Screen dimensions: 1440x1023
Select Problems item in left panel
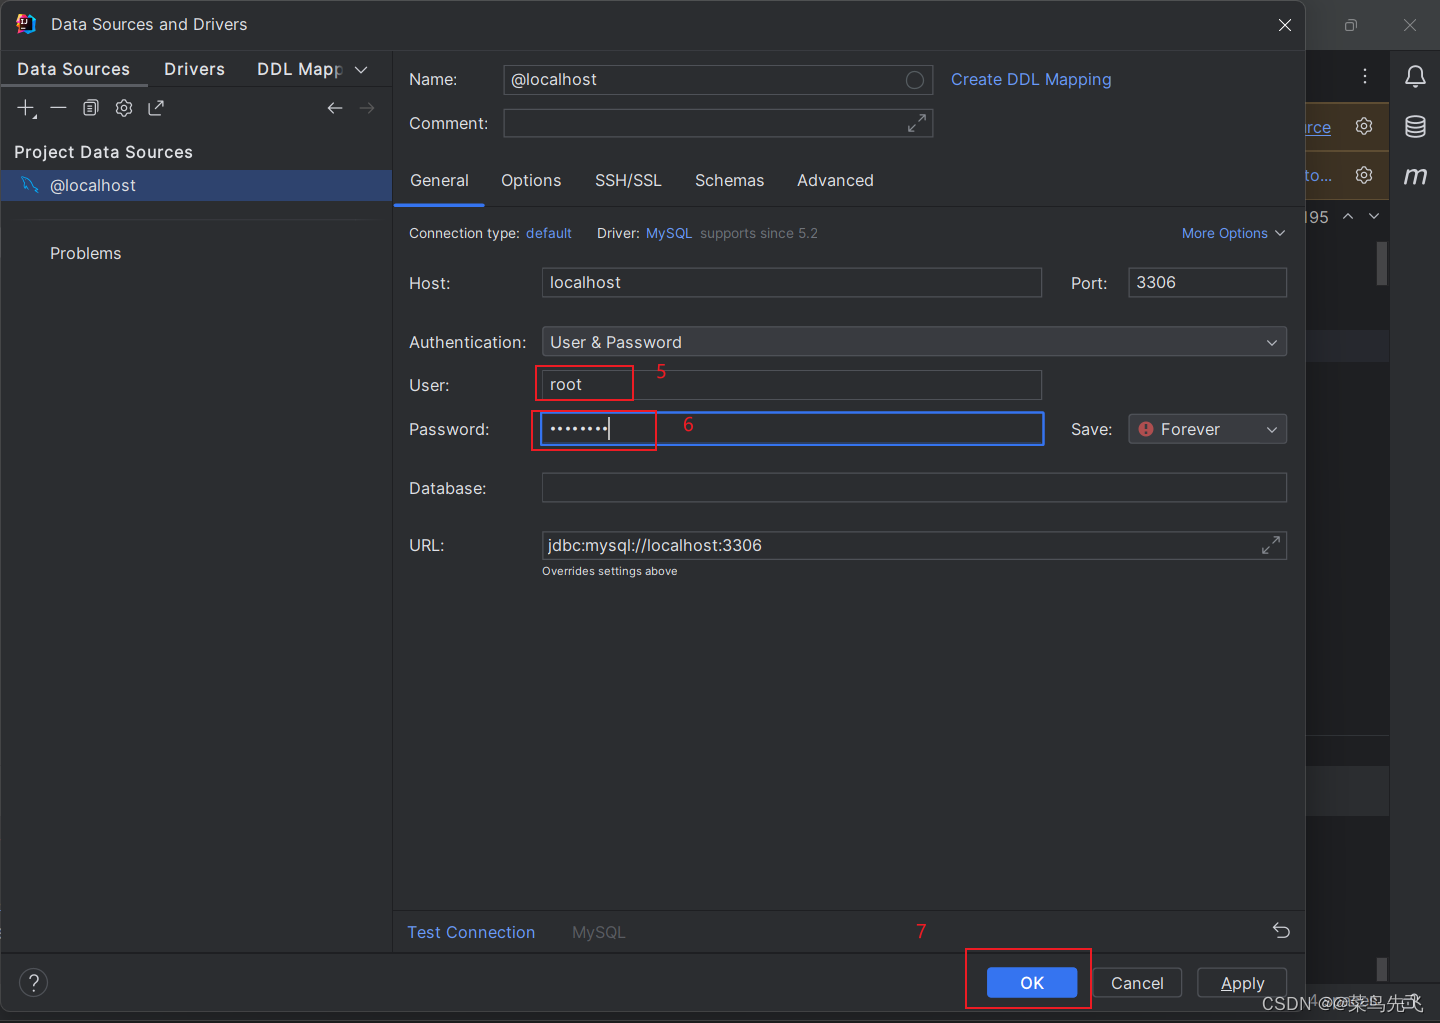tap(86, 254)
